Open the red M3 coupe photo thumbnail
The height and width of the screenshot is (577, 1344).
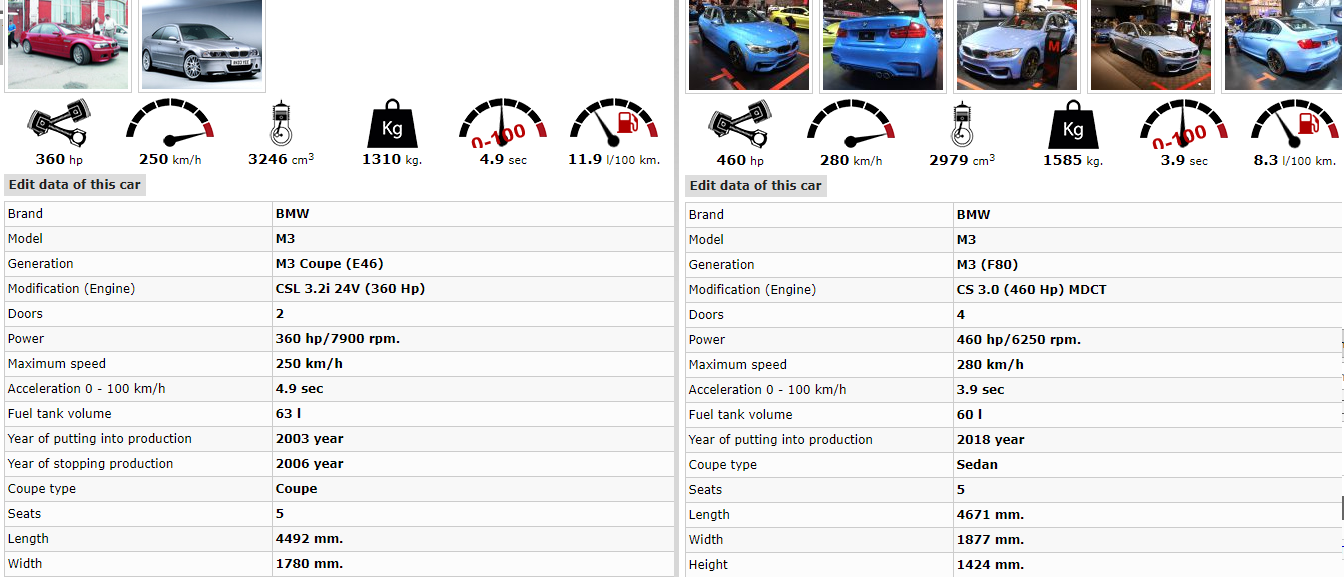tap(68, 45)
